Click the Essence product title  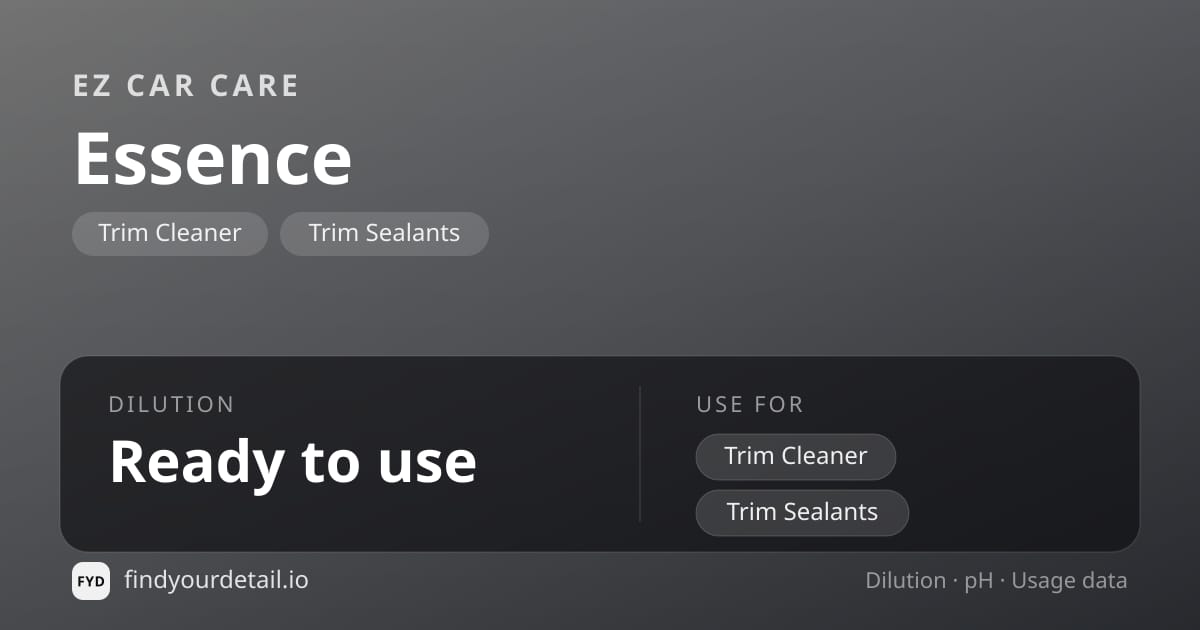(x=213, y=158)
